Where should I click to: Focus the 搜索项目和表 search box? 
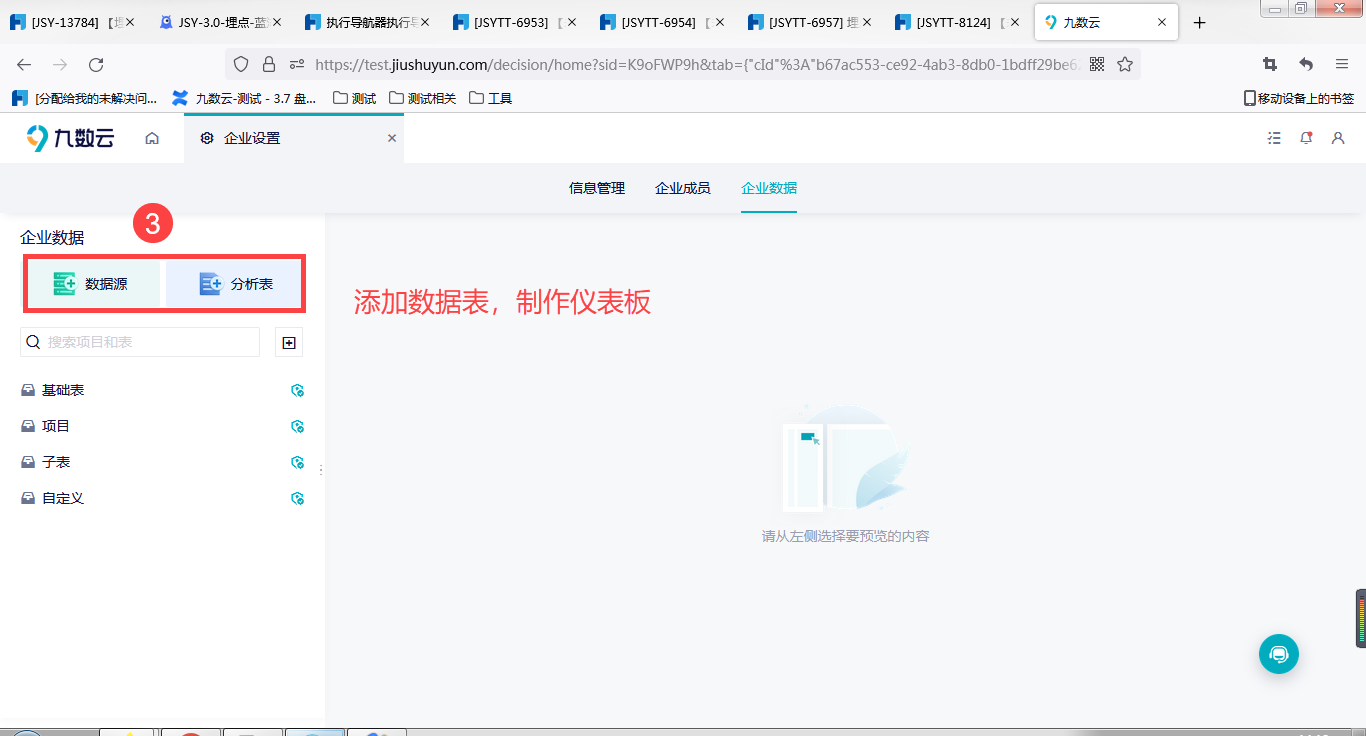pyautogui.click(x=140, y=342)
